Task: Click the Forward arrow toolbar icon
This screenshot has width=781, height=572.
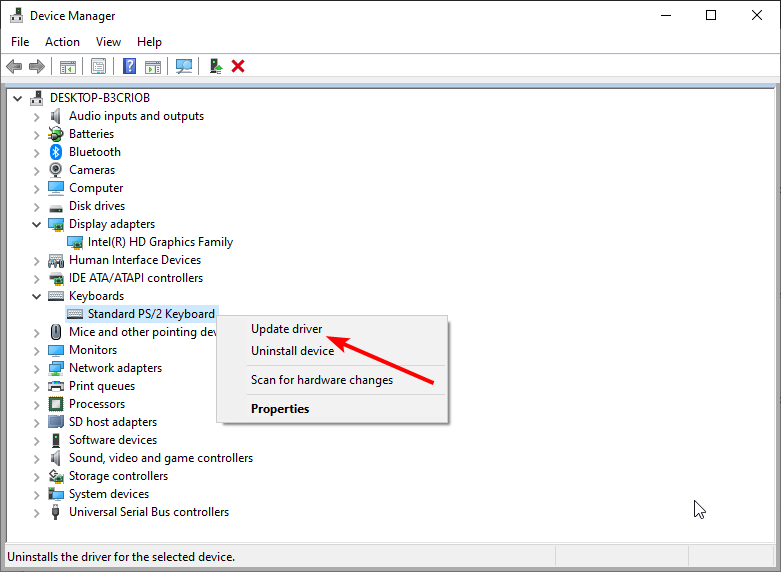Action: point(37,66)
